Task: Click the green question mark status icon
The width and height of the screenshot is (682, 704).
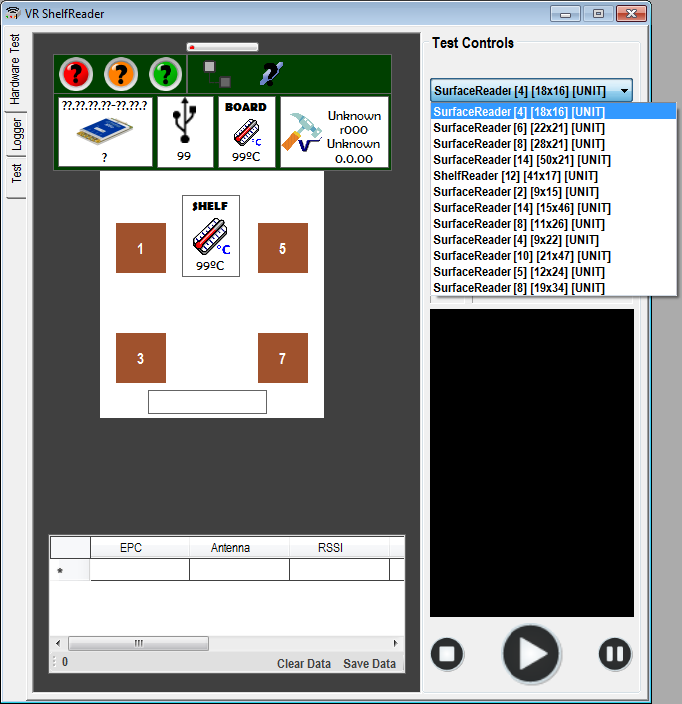Action: point(165,73)
